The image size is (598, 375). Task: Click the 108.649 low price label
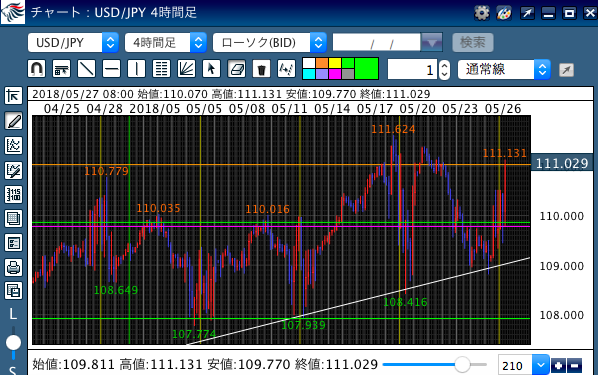[116, 290]
